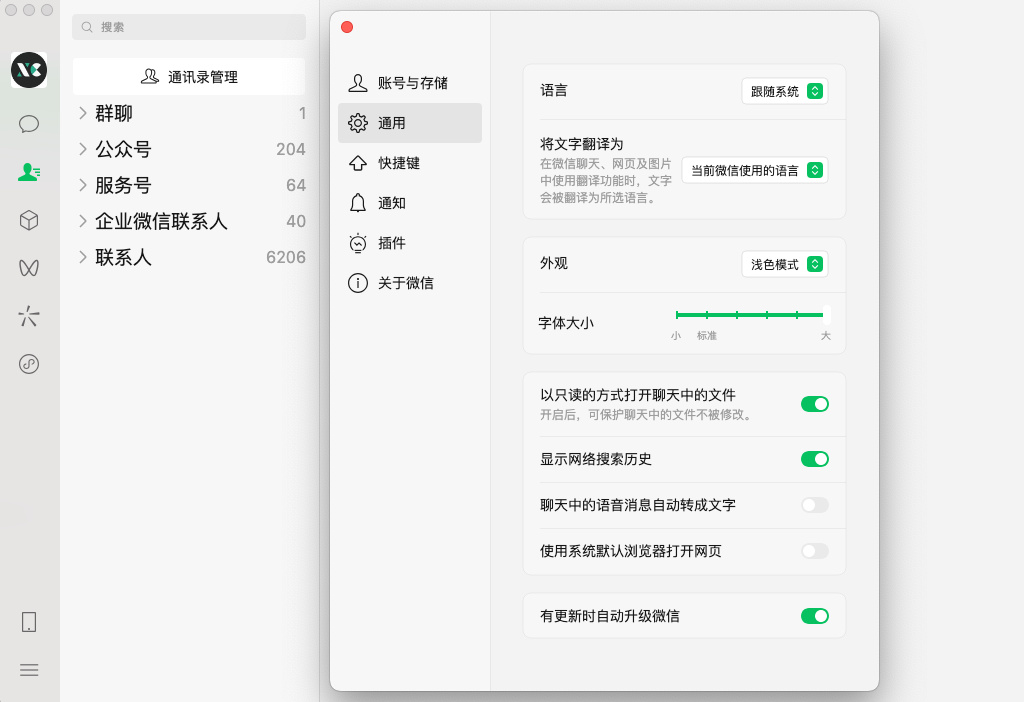Viewport: 1024px width, 702px height.
Task: Click the plugin icon next to 插件
Action: 358,243
